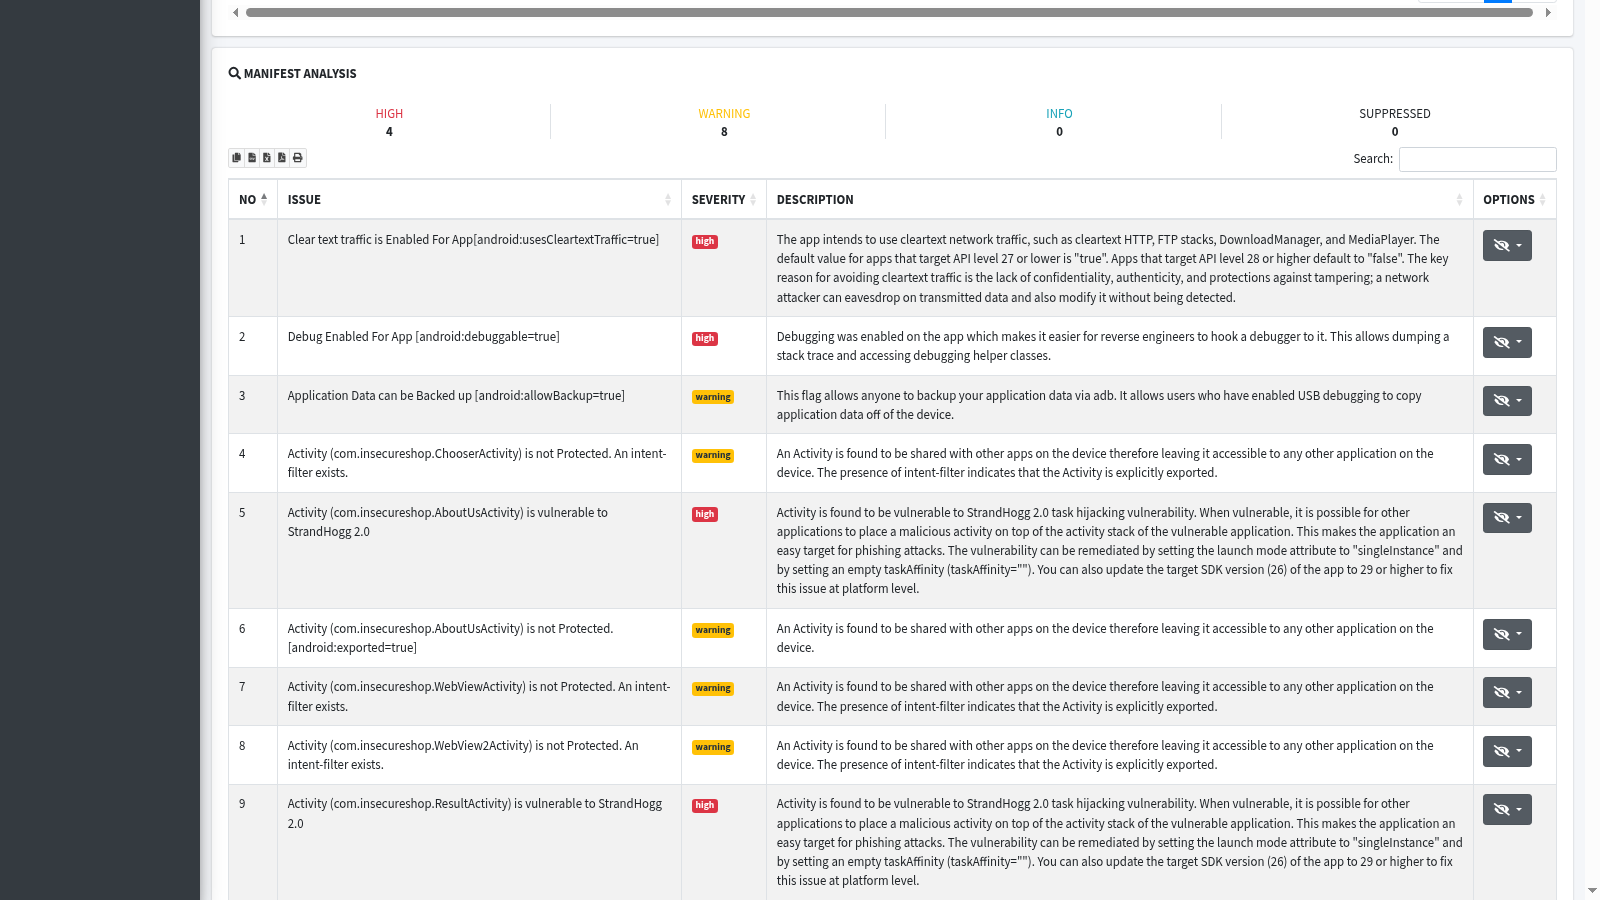Viewport: 1600px width, 900px height.
Task: Click the cleartext traffic description text
Action: click(x=1113, y=268)
